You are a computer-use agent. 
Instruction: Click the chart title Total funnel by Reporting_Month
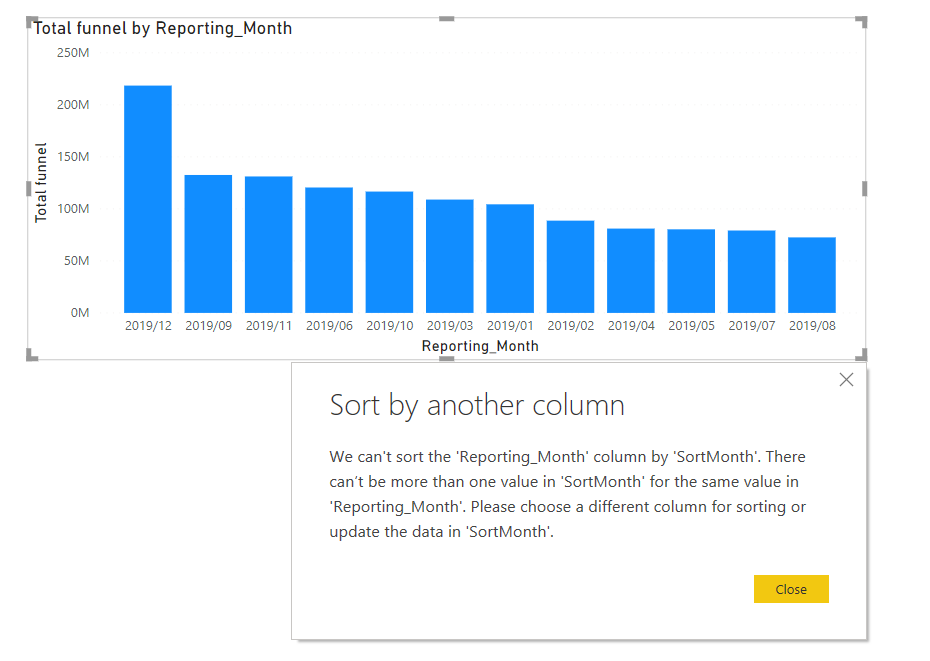163,28
